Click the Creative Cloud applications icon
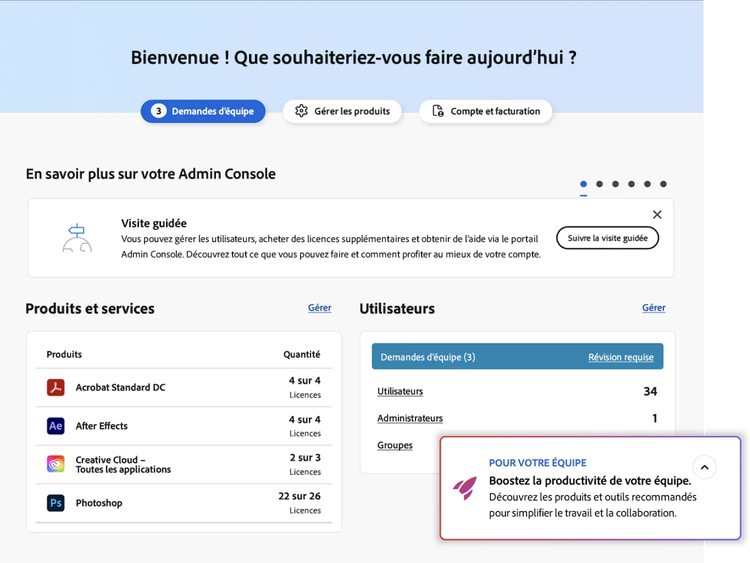 [56, 464]
